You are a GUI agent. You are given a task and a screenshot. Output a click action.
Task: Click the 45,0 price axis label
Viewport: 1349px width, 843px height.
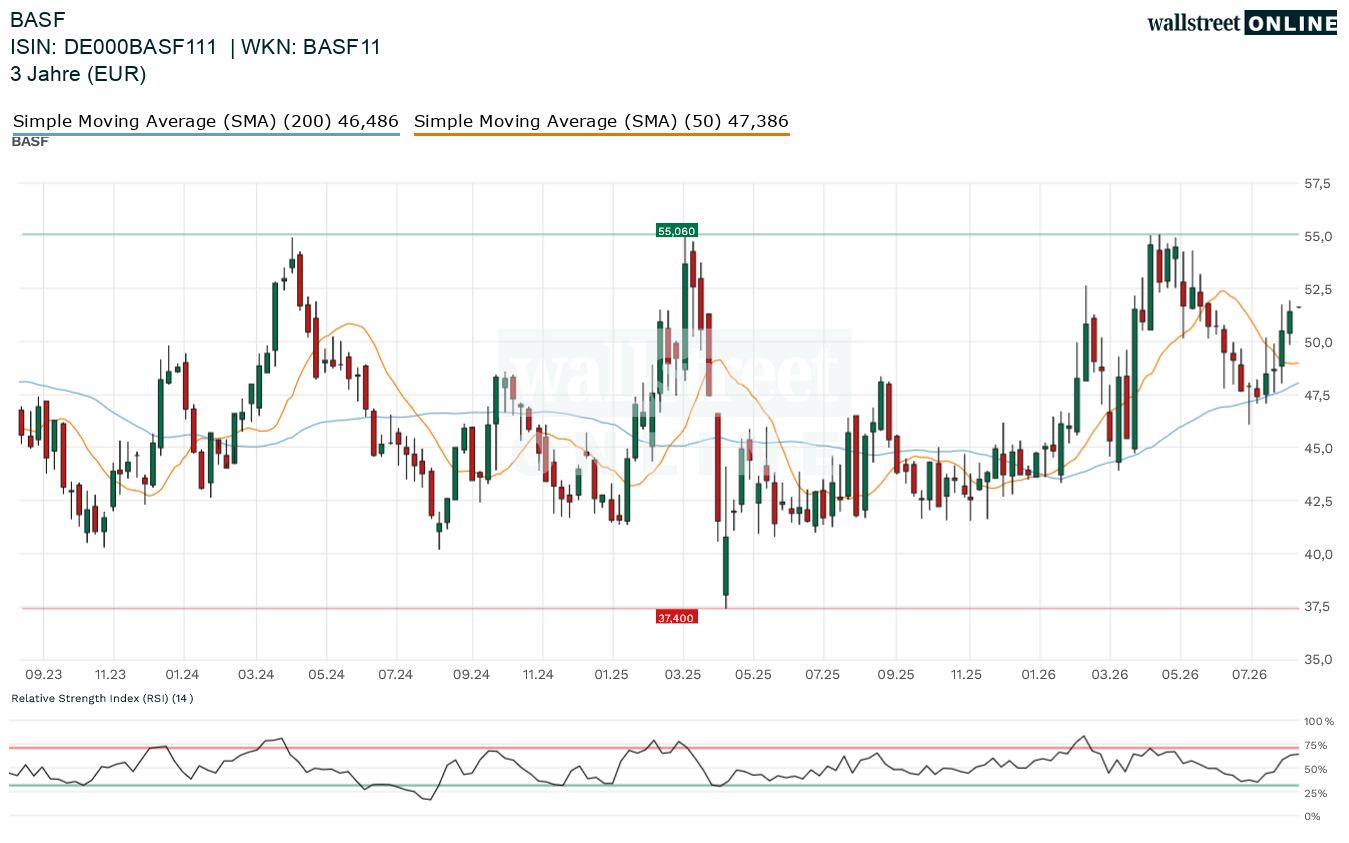1318,449
